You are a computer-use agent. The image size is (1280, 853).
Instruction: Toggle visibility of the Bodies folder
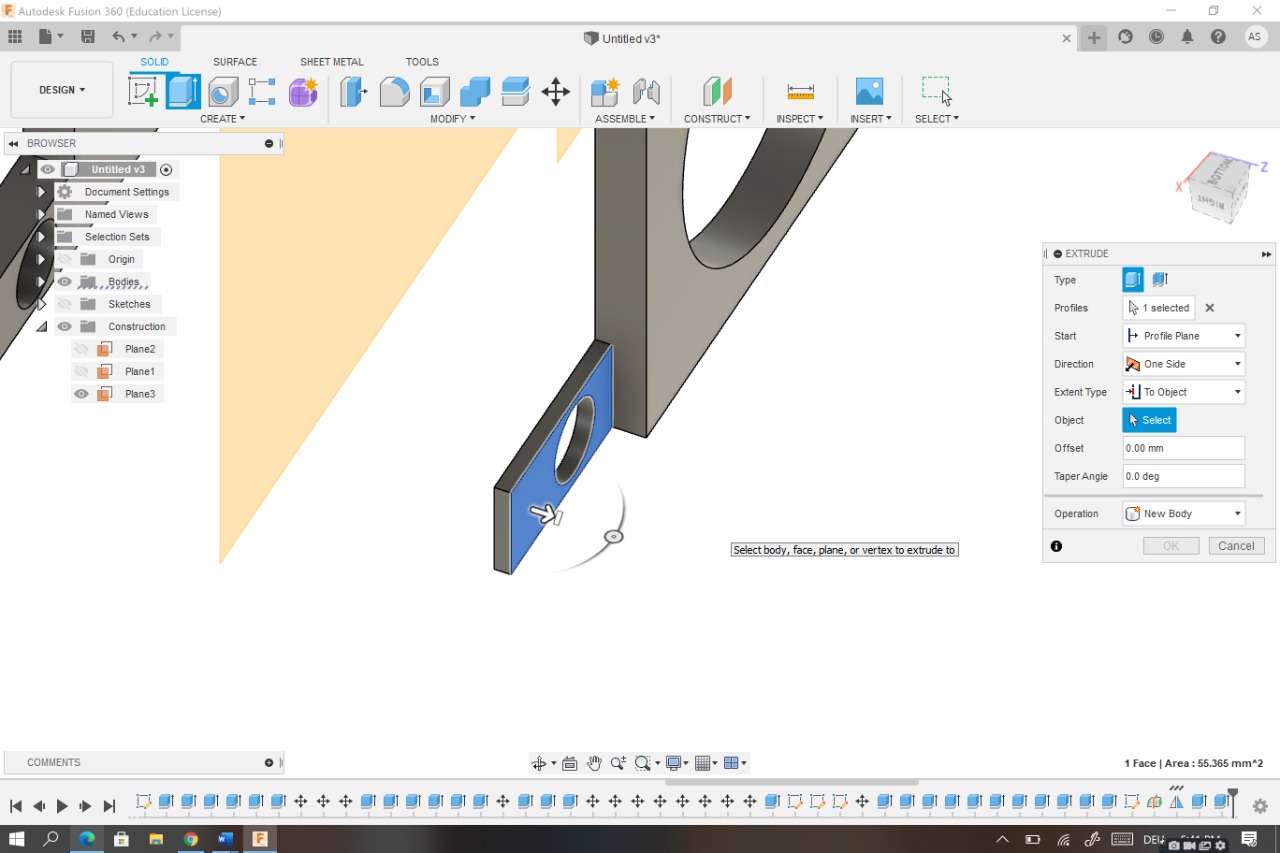coord(65,282)
